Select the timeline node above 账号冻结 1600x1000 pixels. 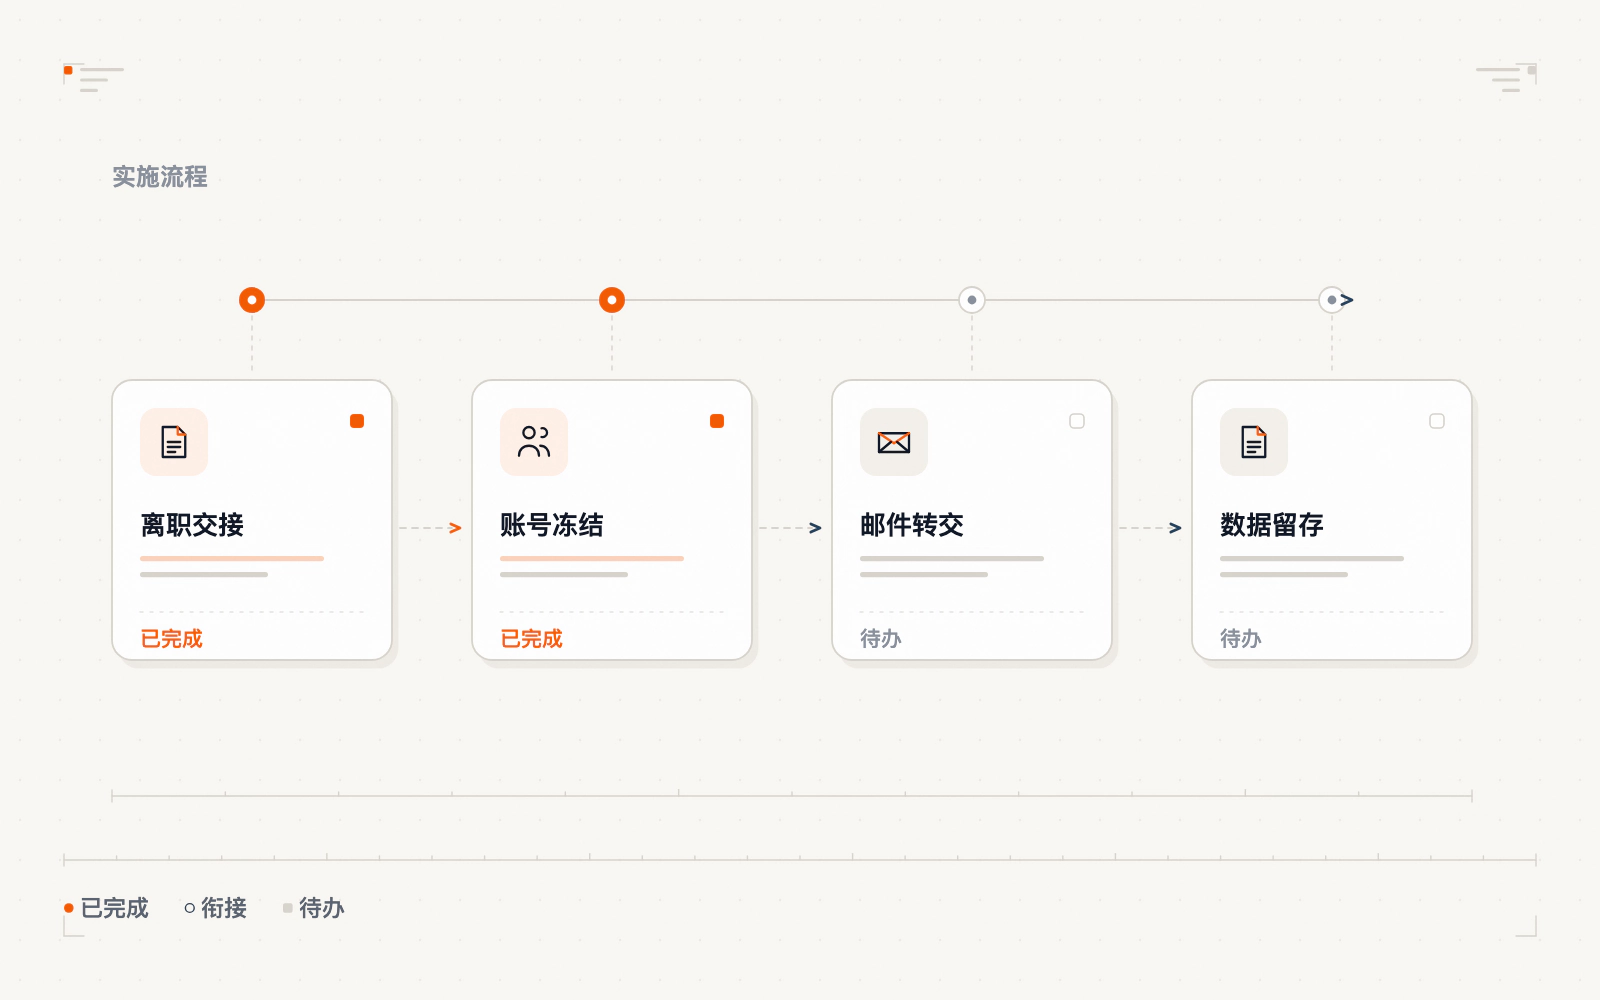612,300
